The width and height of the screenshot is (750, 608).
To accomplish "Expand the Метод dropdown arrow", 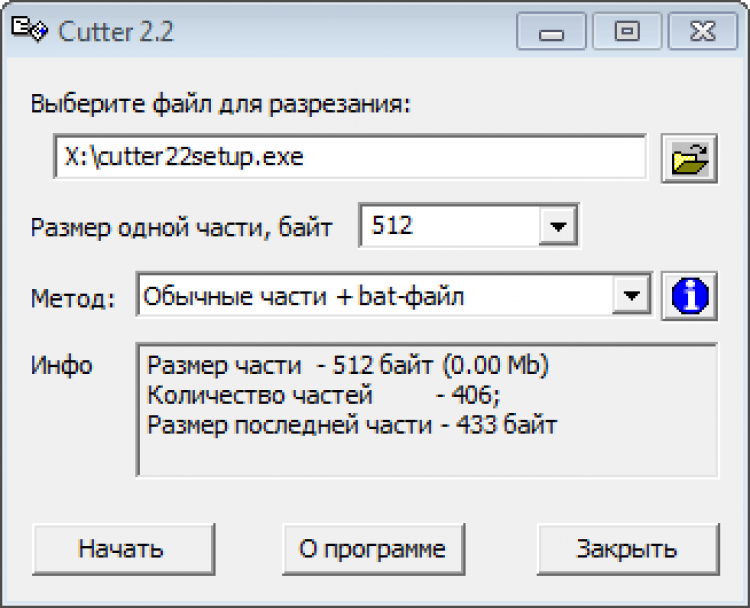I will click(630, 296).
